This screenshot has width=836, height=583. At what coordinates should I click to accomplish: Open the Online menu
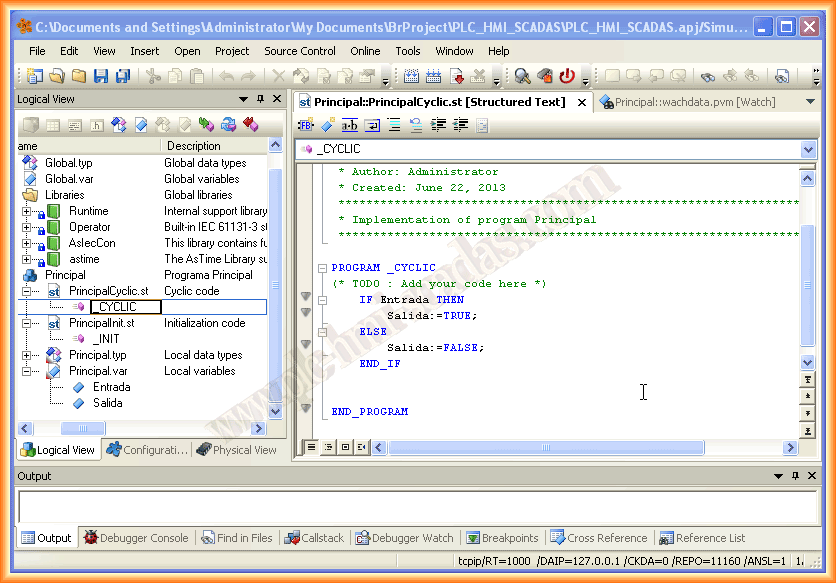click(365, 51)
